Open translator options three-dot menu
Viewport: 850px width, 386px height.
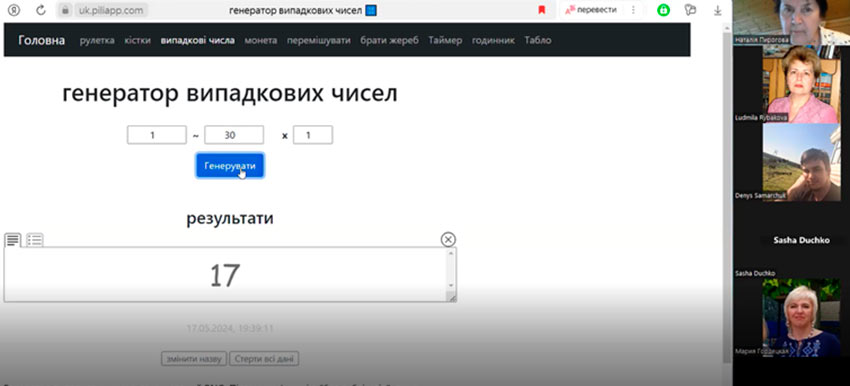click(x=633, y=10)
